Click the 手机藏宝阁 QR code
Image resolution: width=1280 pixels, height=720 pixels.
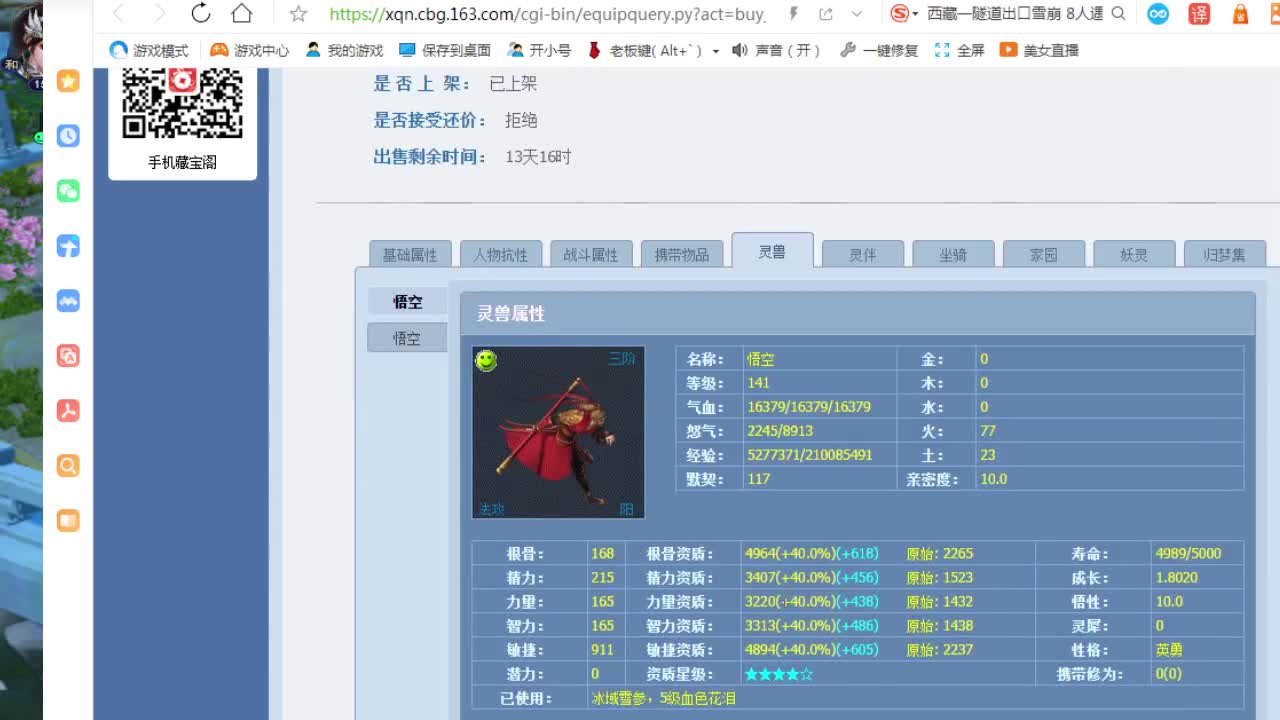182,104
